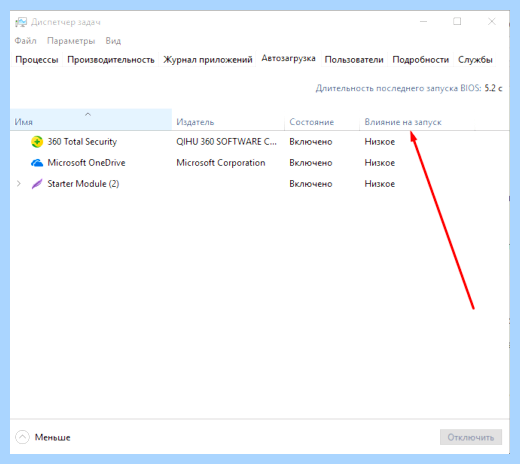Go to the Пользователи tab

click(x=354, y=60)
